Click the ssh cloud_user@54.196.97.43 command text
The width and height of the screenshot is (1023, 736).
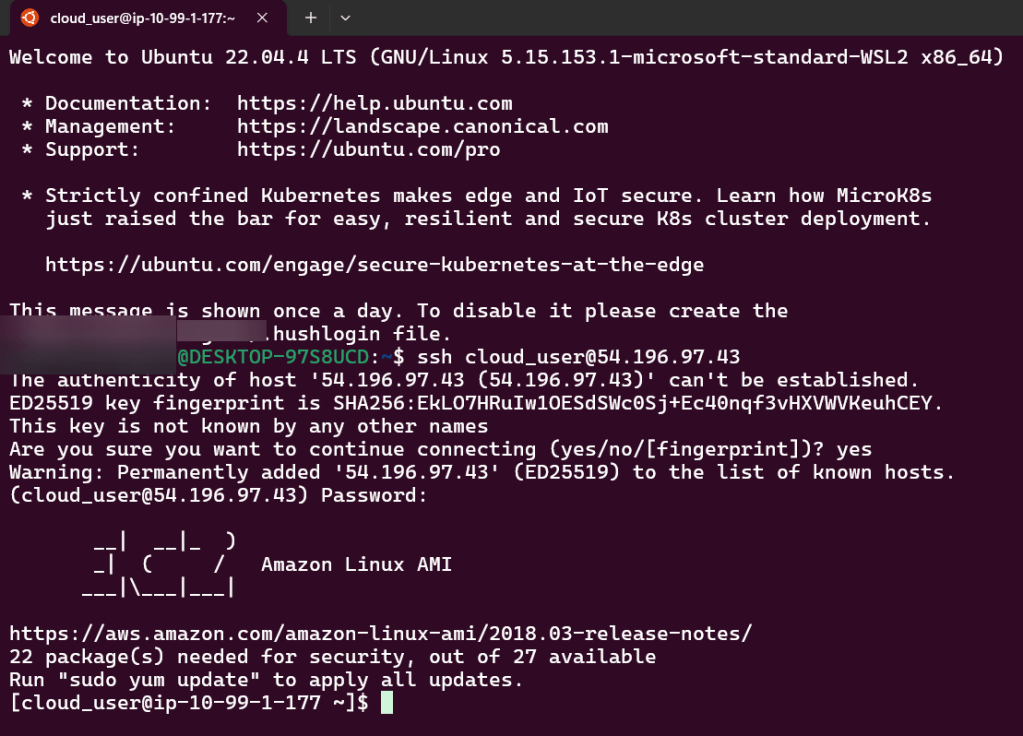(x=578, y=357)
